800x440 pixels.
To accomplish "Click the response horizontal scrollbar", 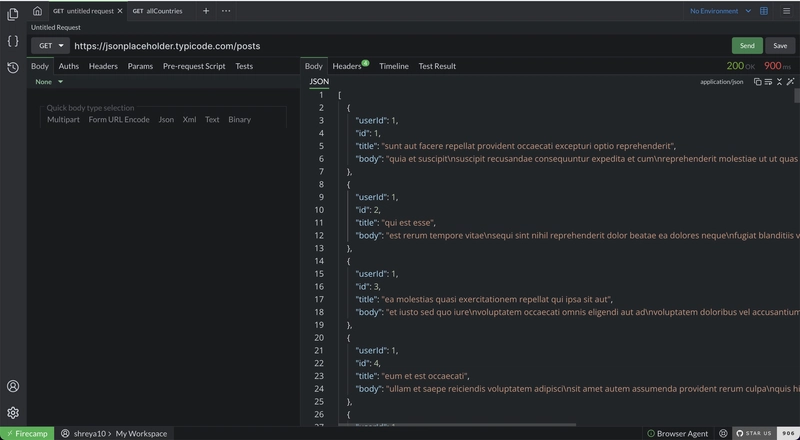I will tap(457, 424).
